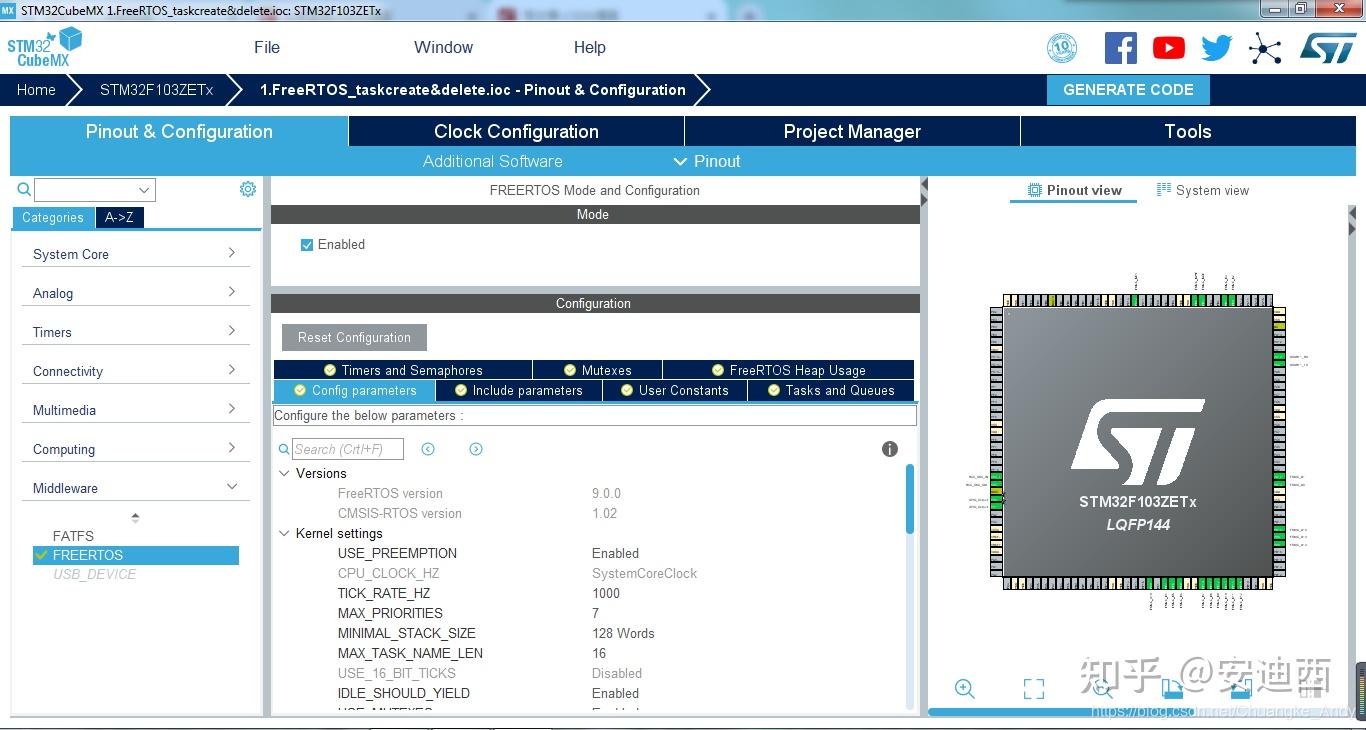Click the info icon in config parameters
The height and width of the screenshot is (730, 1366).
tap(889, 449)
